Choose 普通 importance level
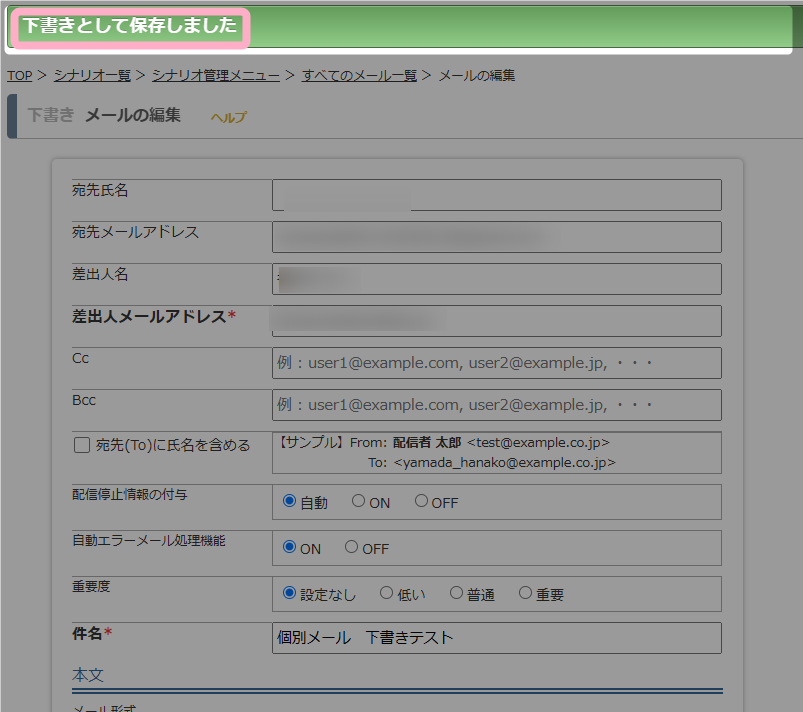803x712 pixels. pos(456,593)
